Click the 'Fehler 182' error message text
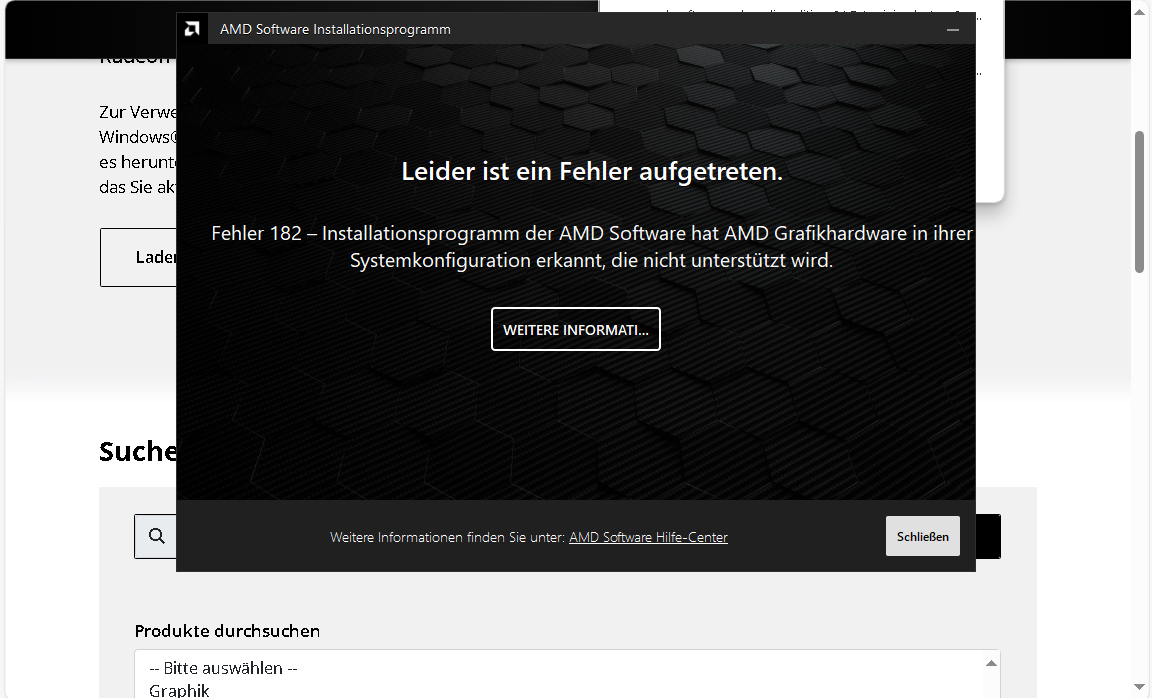The height and width of the screenshot is (698, 1152). click(591, 247)
